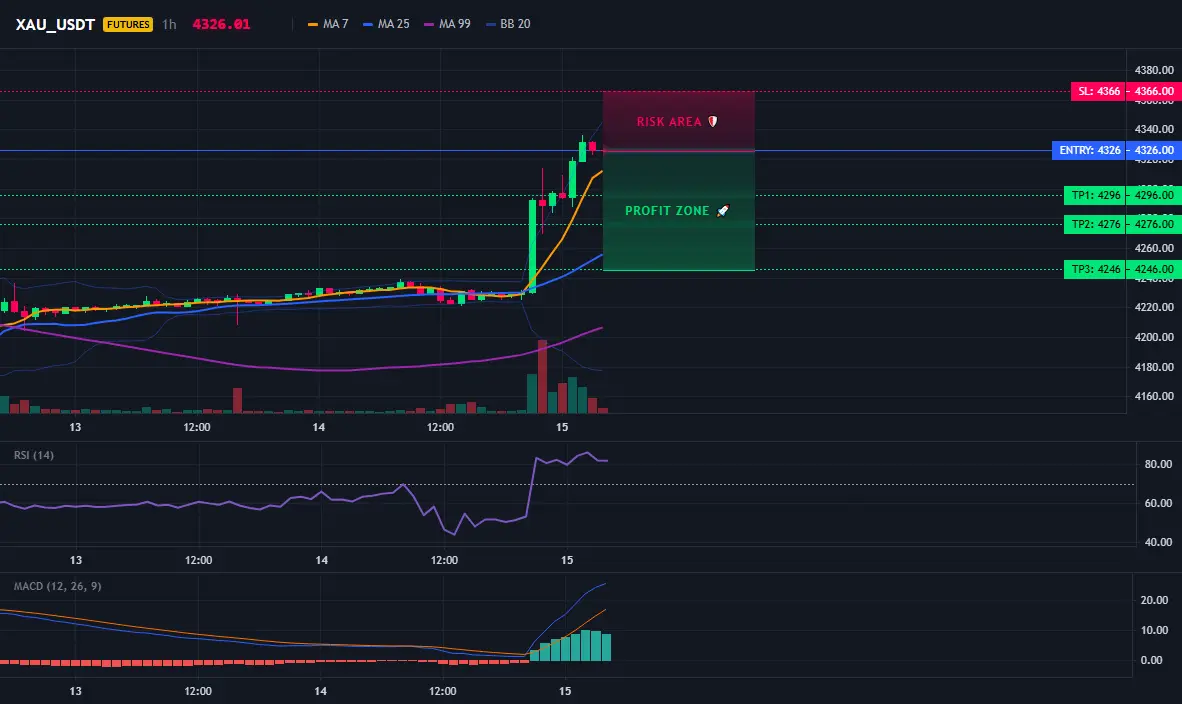Click the PROFIT ZONE text
1182x704 pixels.
click(667, 211)
